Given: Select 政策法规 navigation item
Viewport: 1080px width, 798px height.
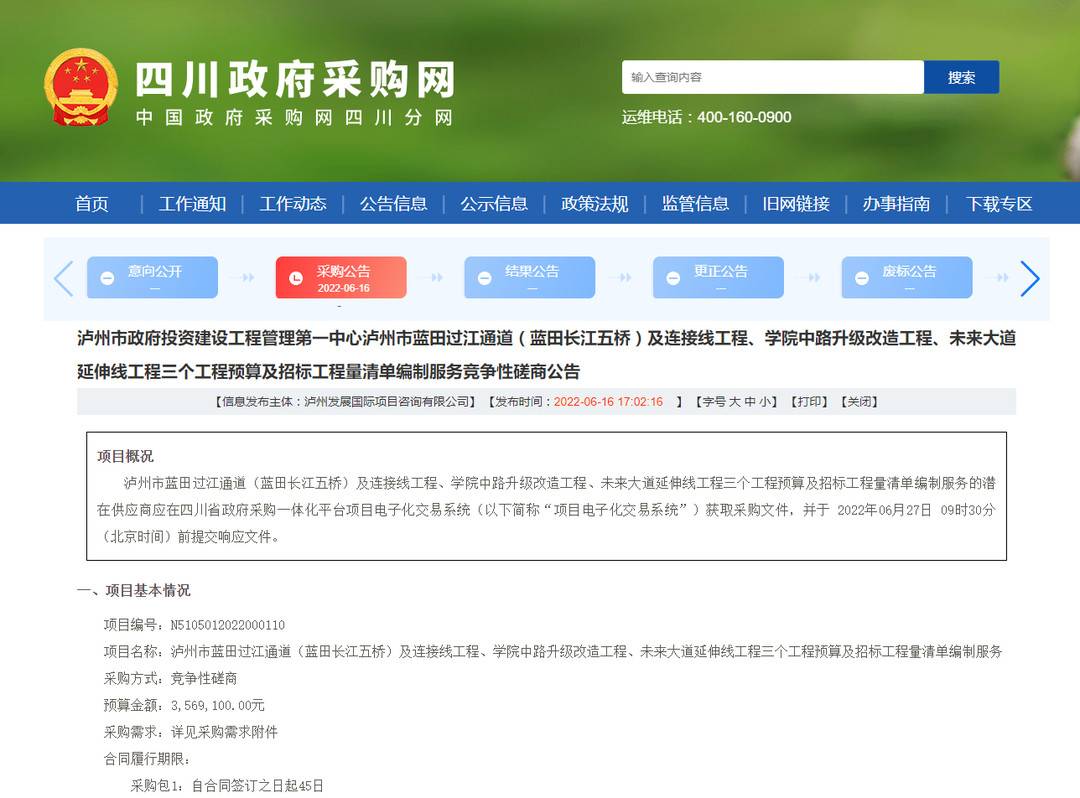Looking at the screenshot, I should pos(594,204).
